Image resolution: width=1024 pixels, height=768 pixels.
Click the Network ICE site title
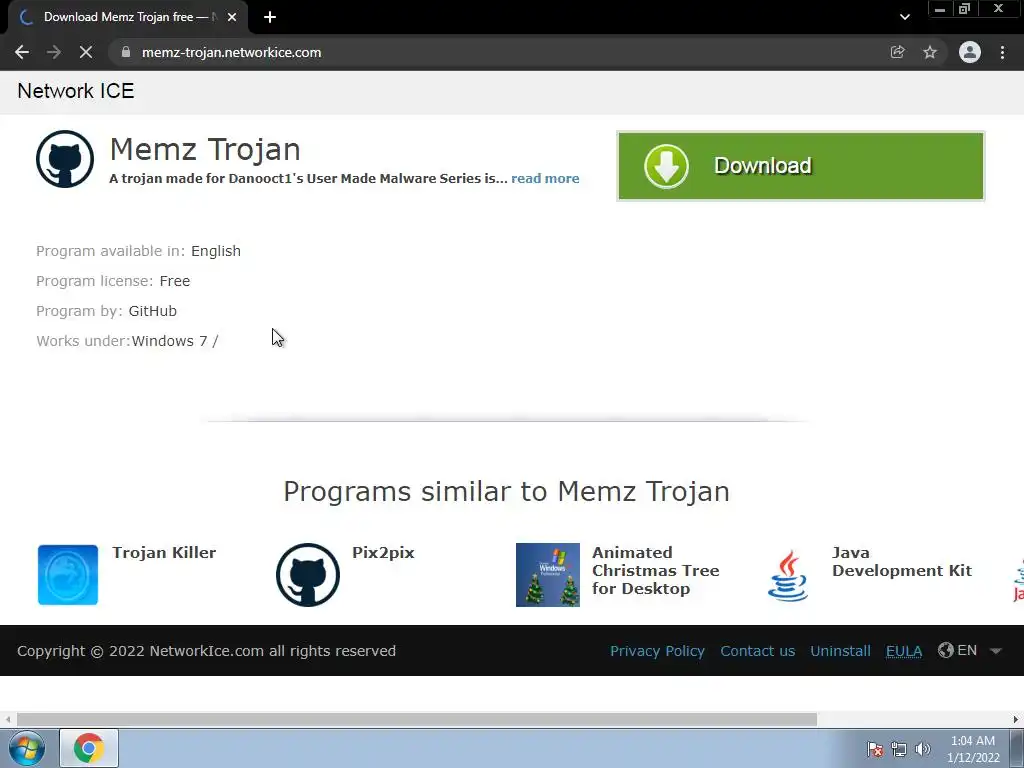pos(76,91)
